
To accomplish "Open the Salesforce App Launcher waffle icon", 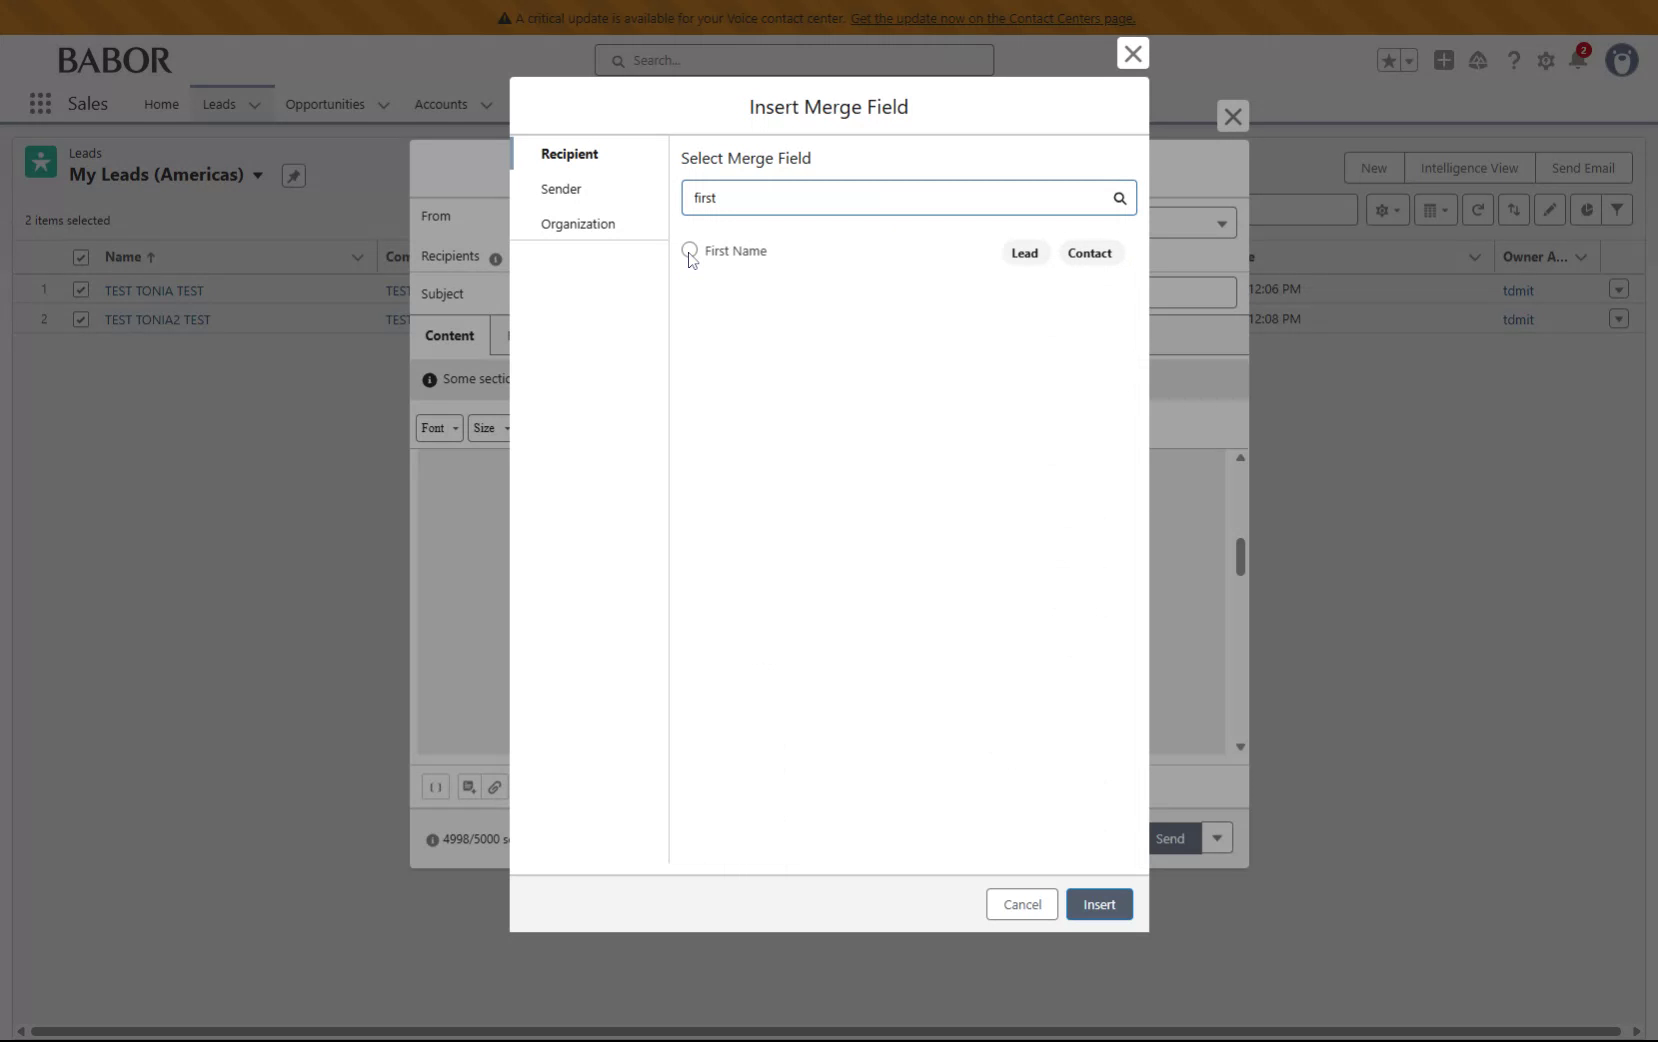I will [x=40, y=103].
